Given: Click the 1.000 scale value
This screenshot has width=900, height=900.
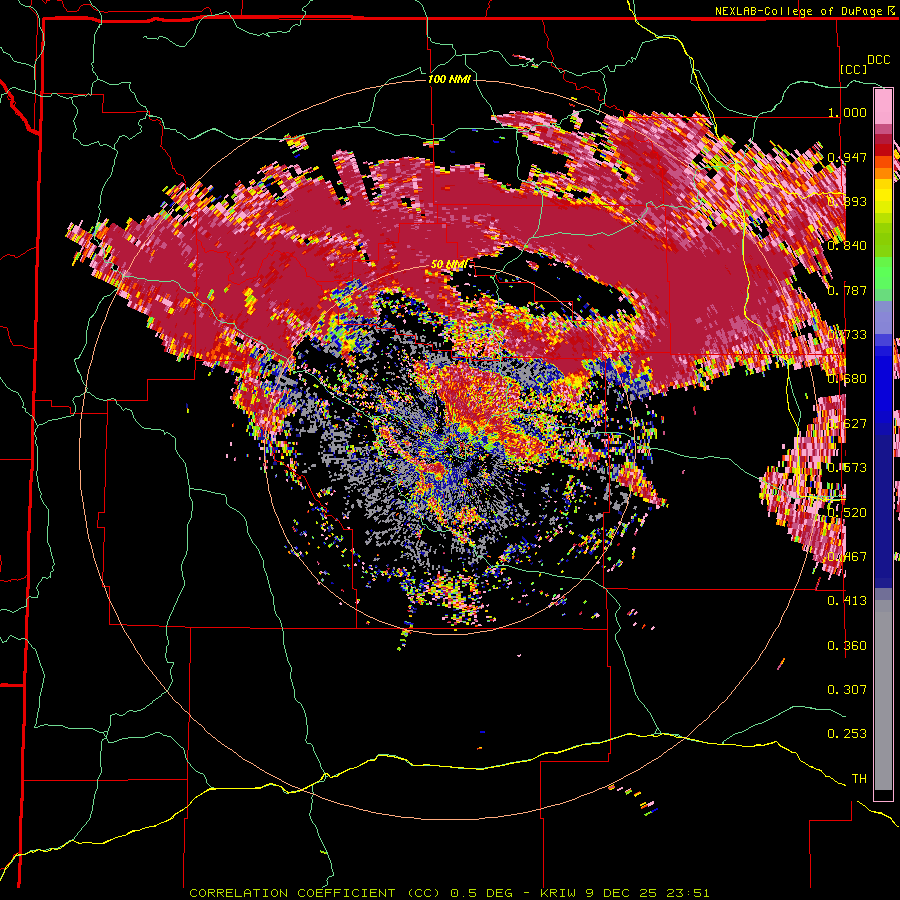Looking at the screenshot, I should (847, 112).
